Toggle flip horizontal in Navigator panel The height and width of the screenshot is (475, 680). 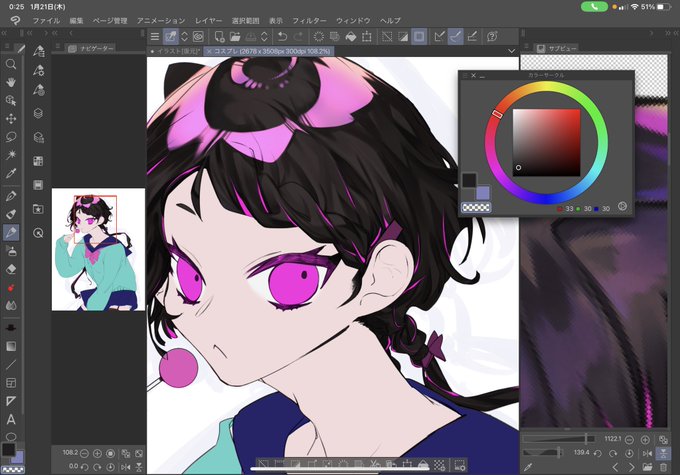tap(126, 467)
